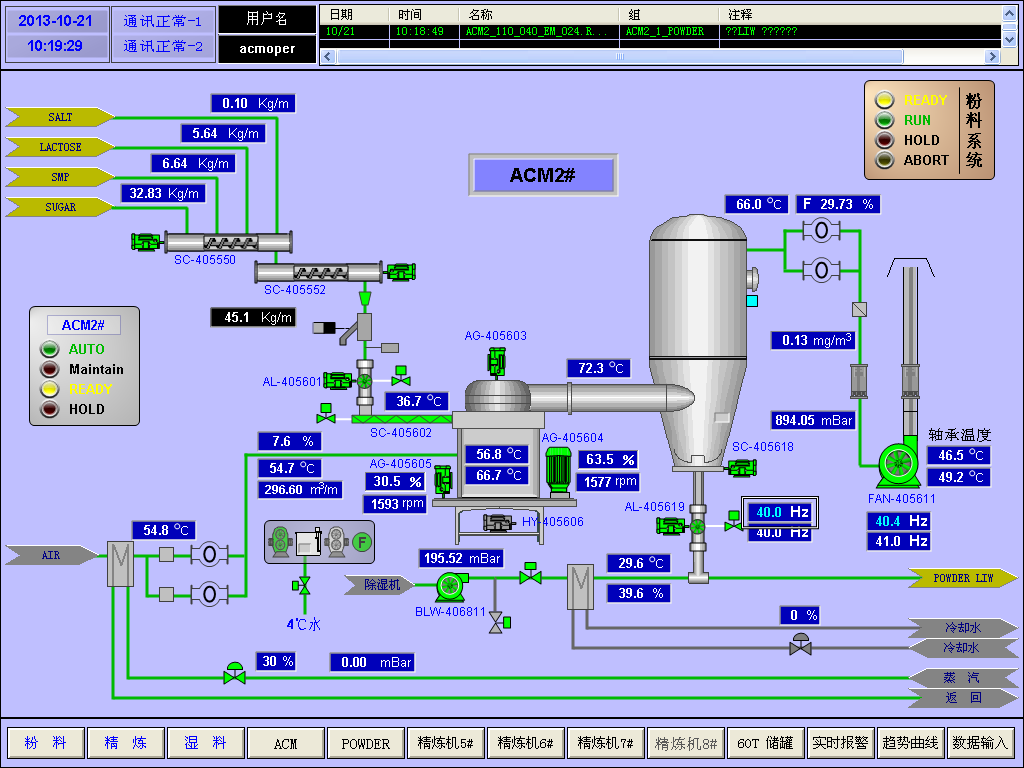Select hydraulic unit HY-405606
The image size is (1024, 768).
pos(499,522)
